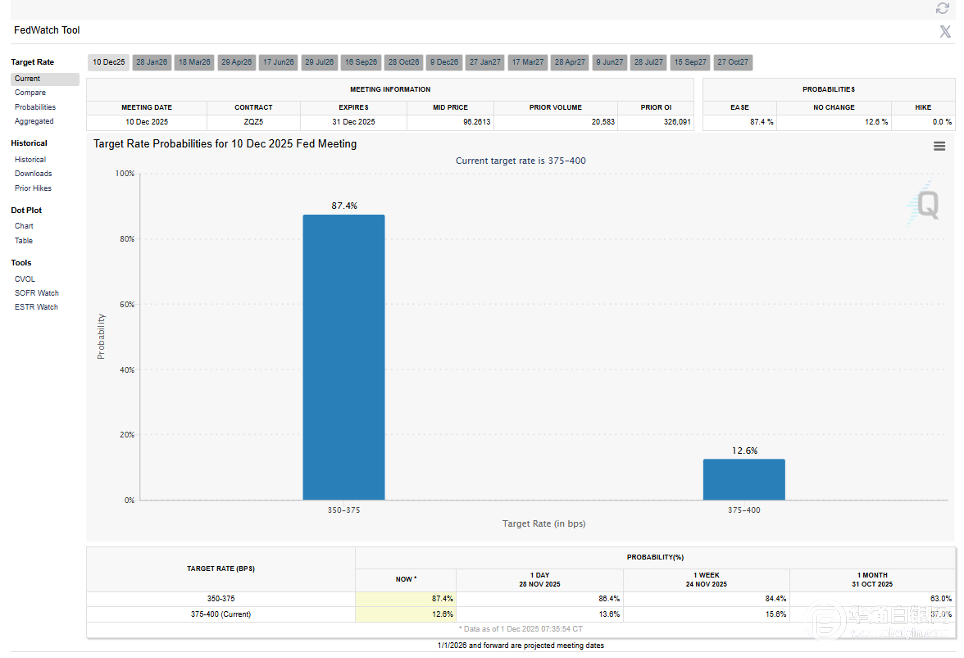Open the Dot Plot Table link
Viewport: 964px width, 658px height.
(x=24, y=240)
